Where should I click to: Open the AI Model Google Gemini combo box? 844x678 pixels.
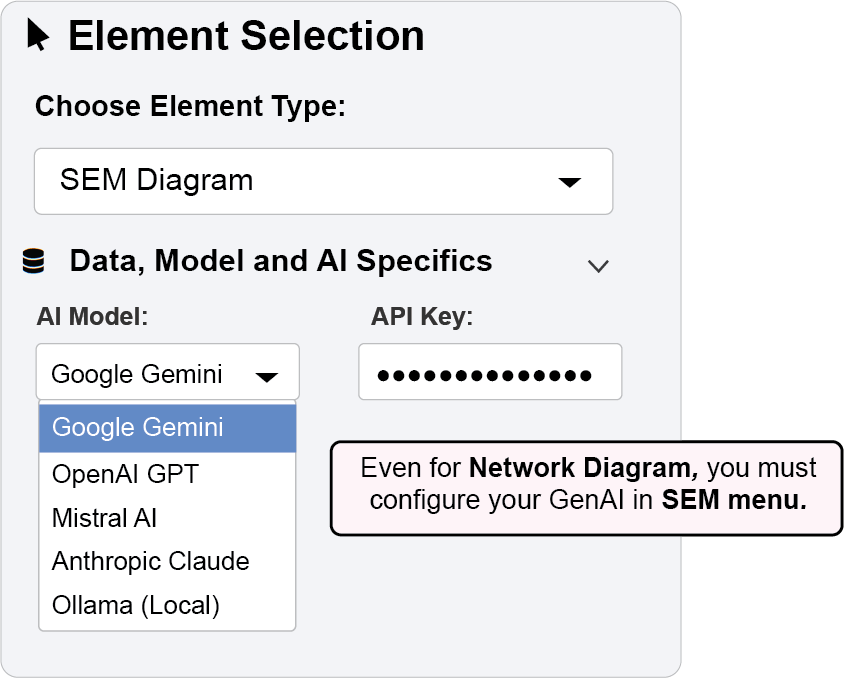[x=167, y=374]
